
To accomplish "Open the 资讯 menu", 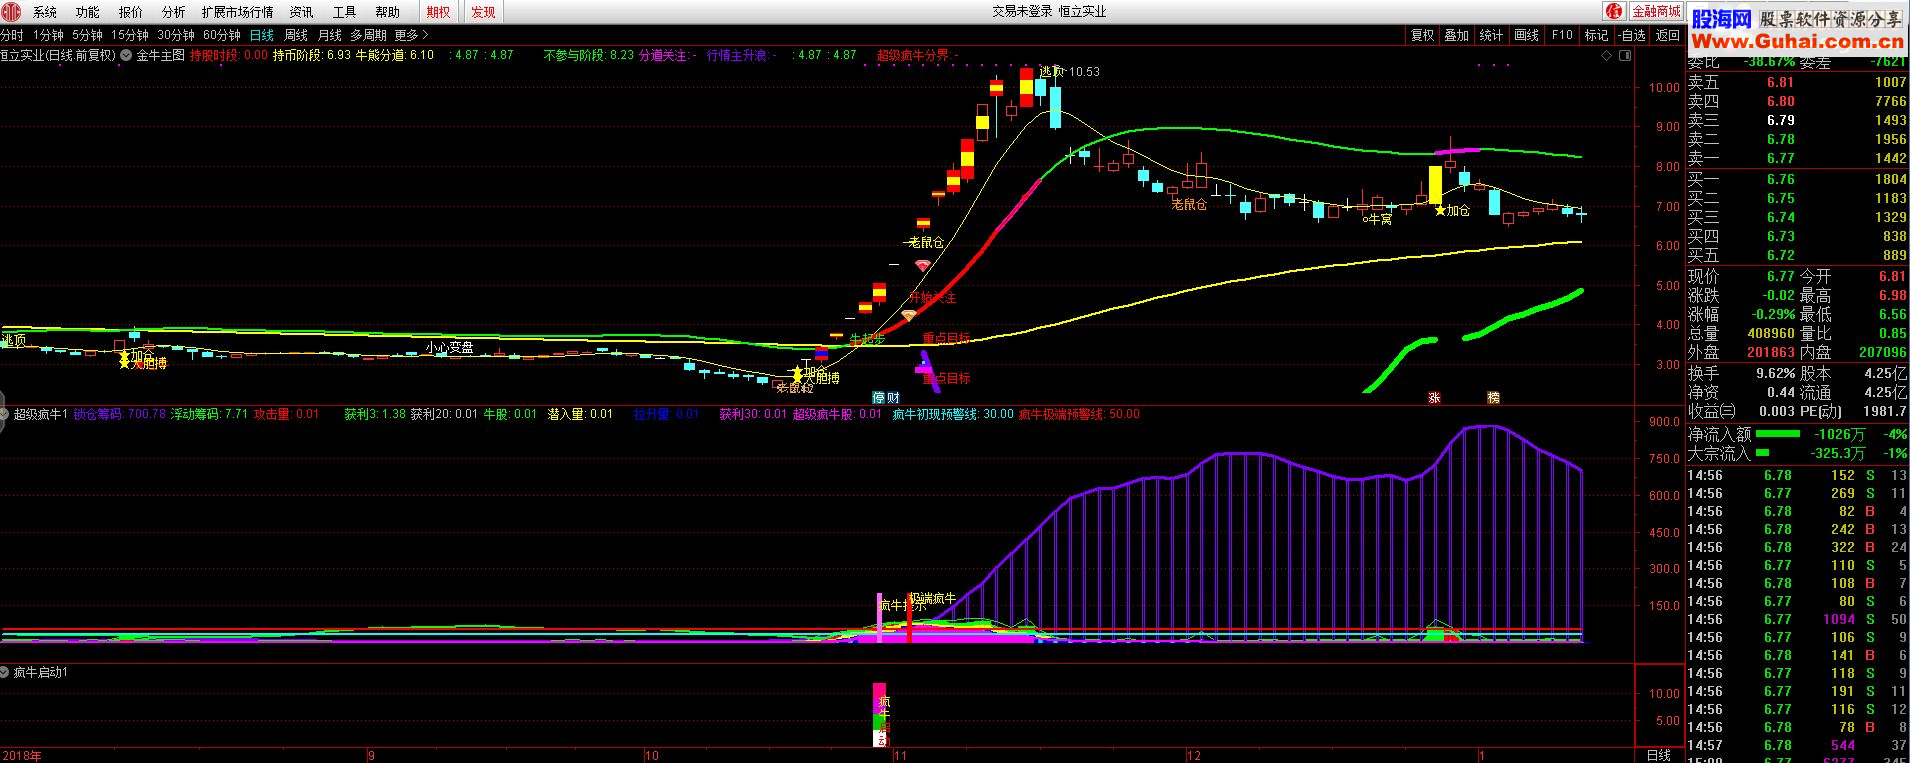I will (x=301, y=12).
